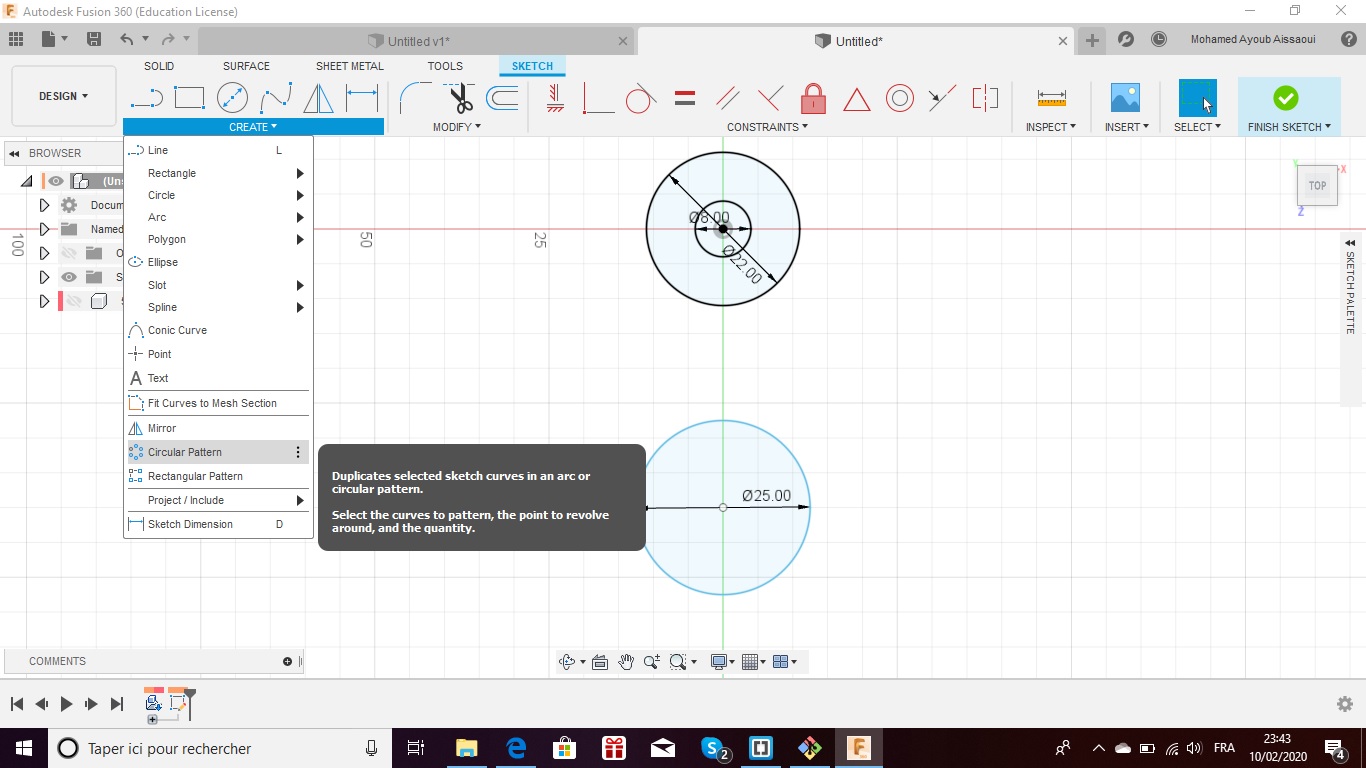Viewport: 1366px width, 768px height.
Task: Select the Trim scissors tool
Action: (x=460, y=98)
